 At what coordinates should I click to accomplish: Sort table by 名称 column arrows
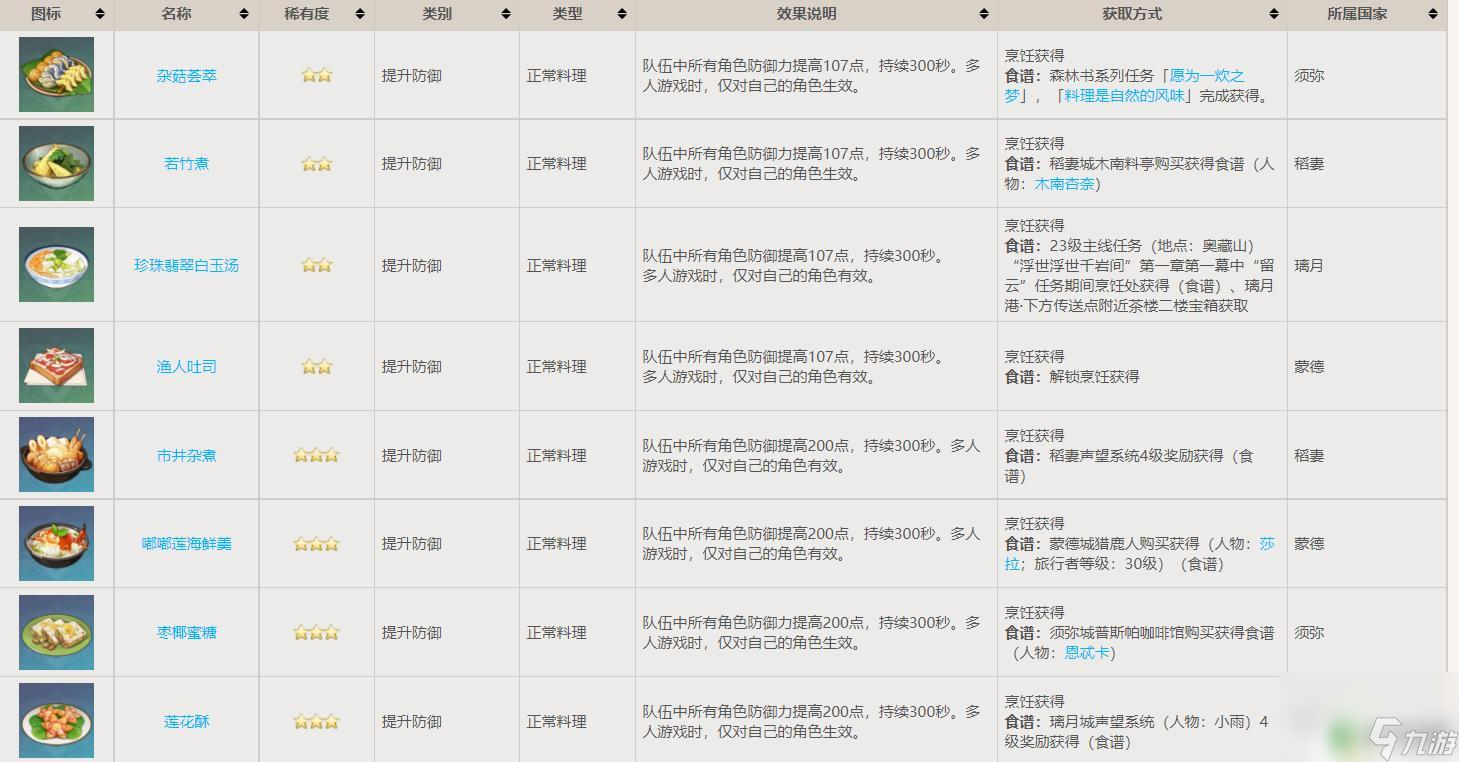[x=244, y=14]
